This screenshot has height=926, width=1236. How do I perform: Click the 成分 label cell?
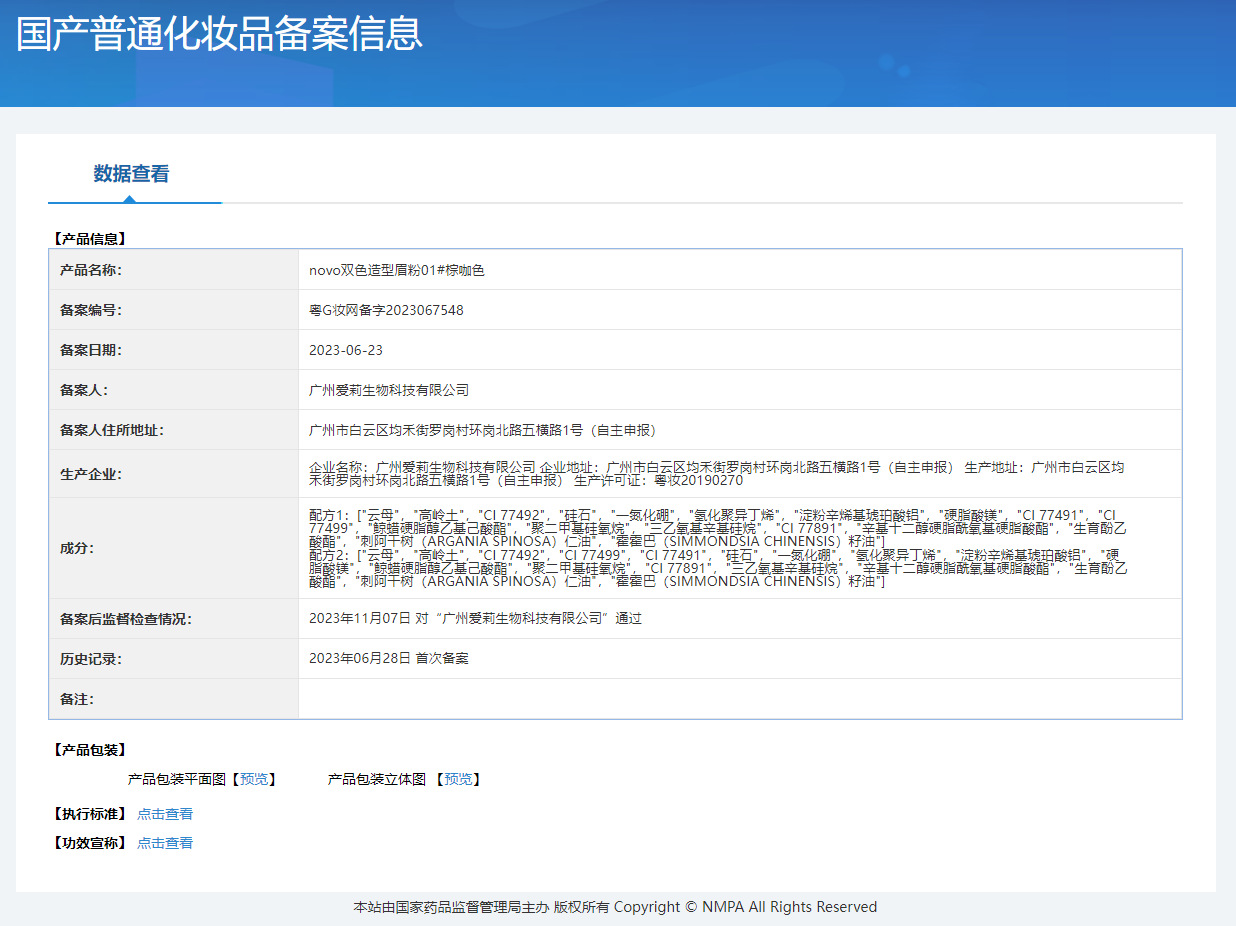pyautogui.click(x=174, y=548)
